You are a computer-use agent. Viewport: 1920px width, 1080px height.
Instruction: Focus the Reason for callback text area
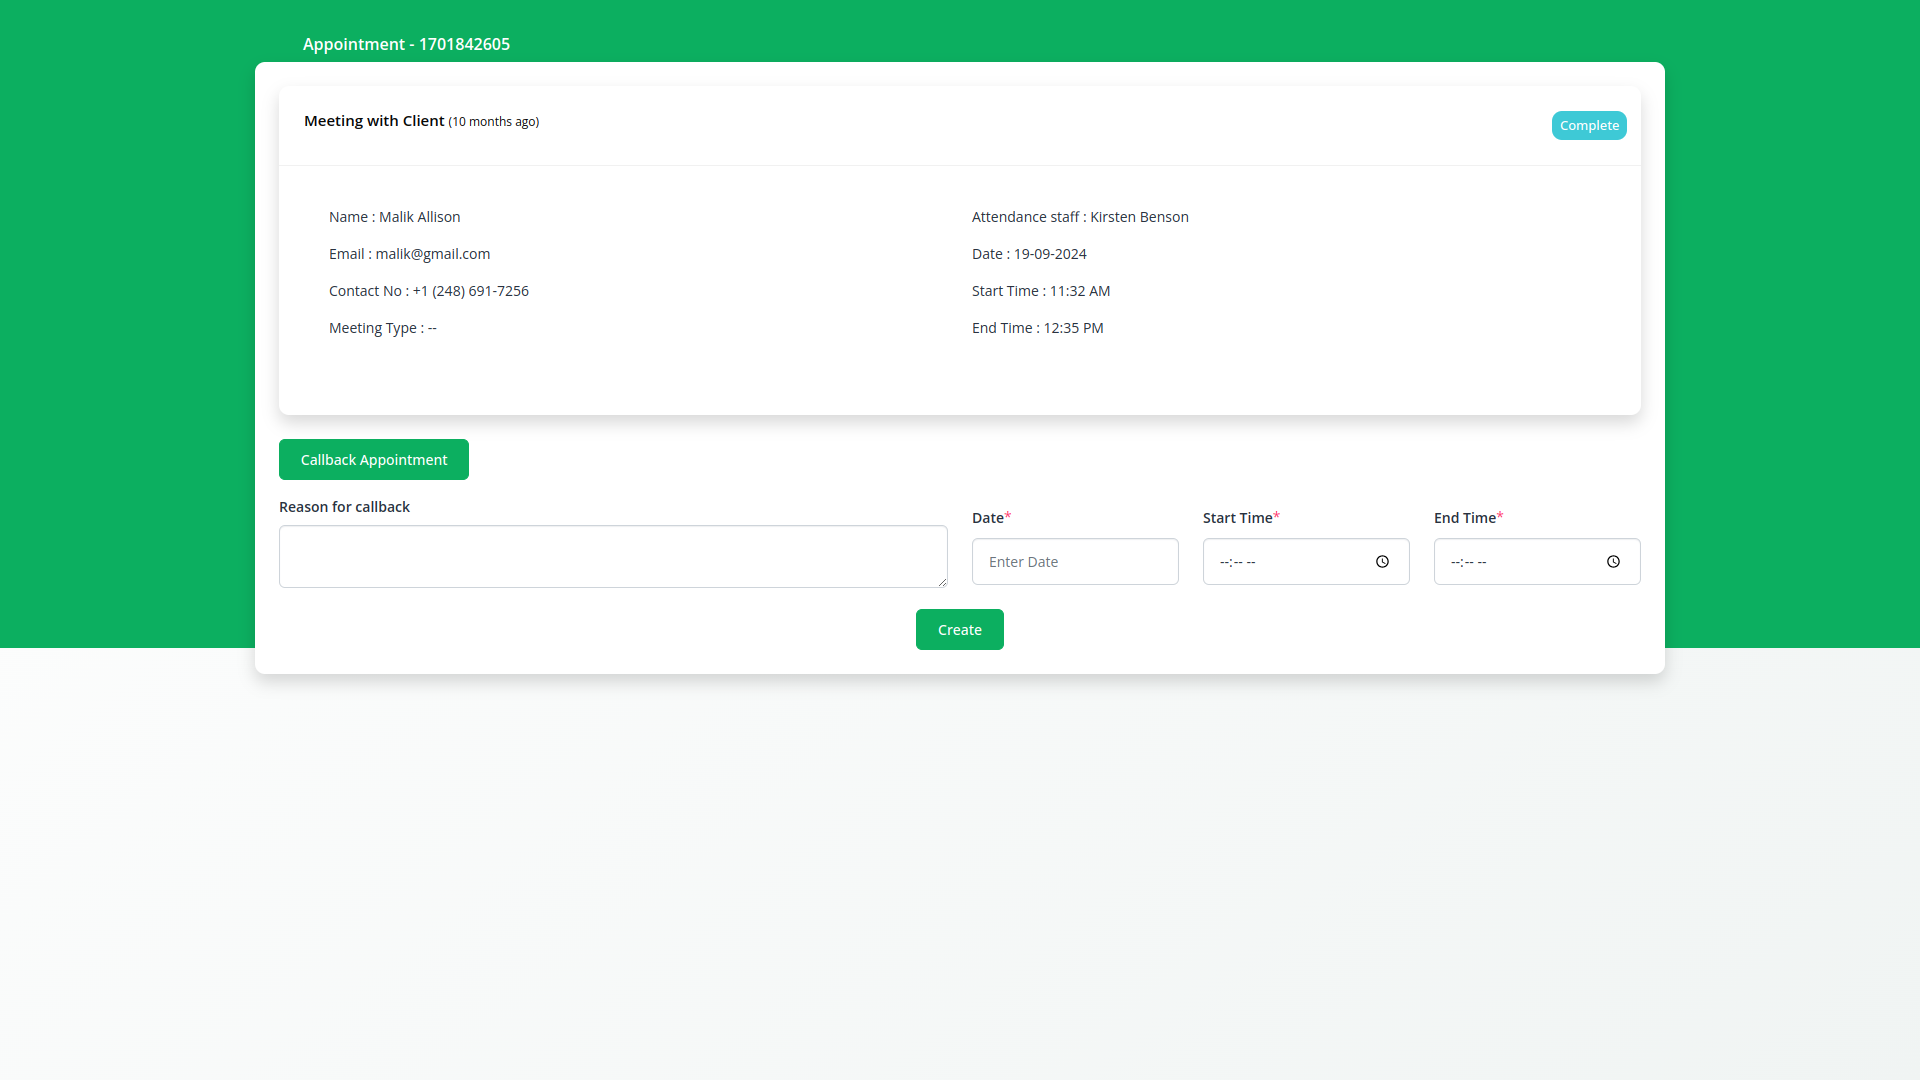click(x=612, y=556)
